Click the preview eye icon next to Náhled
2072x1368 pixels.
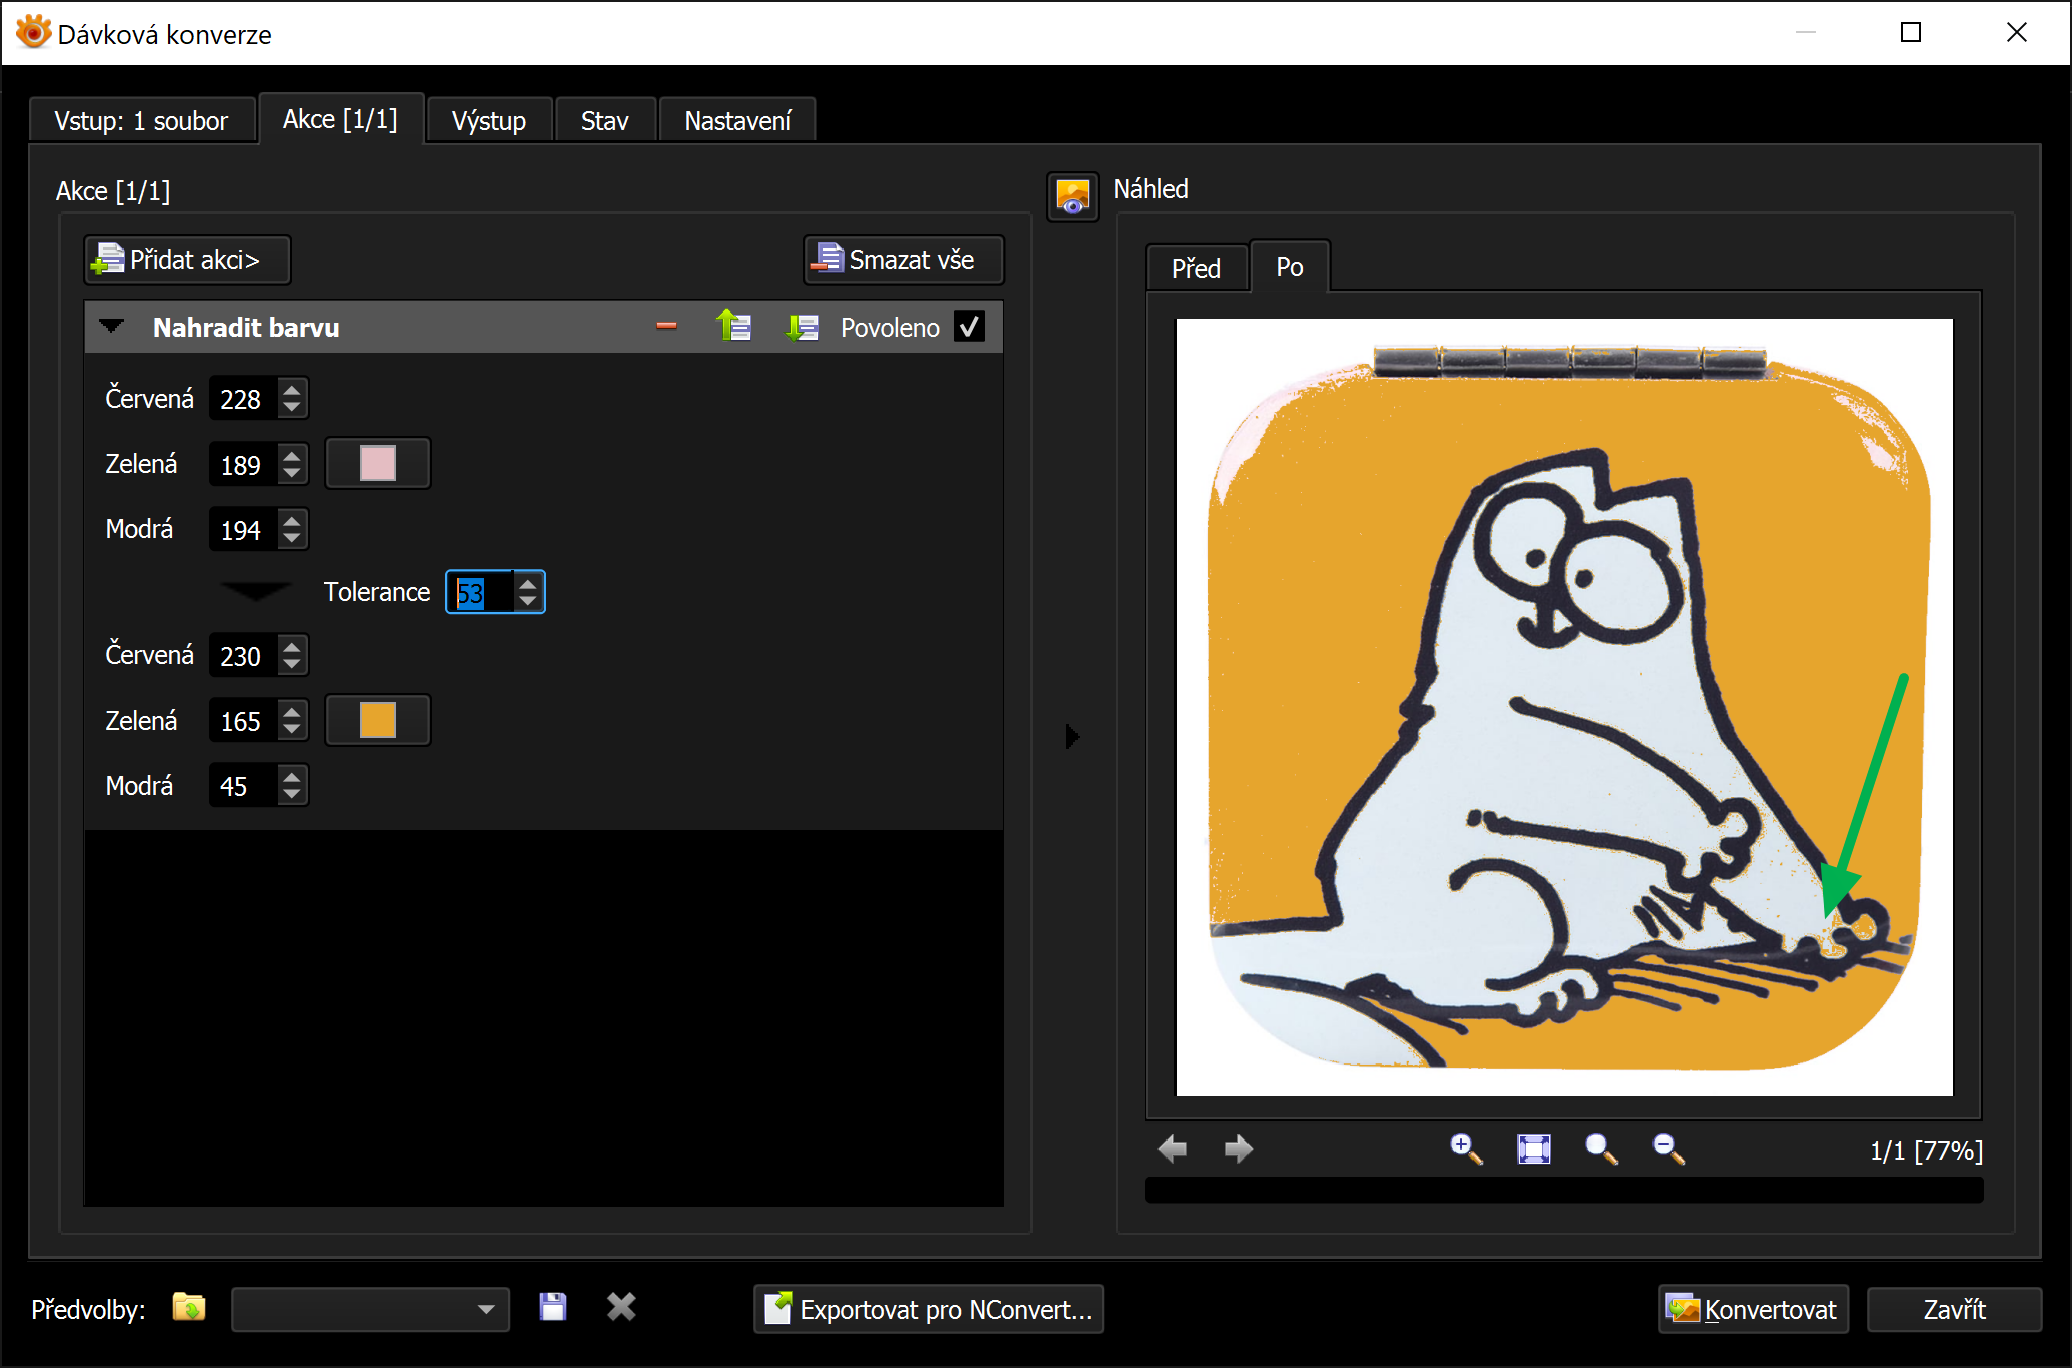coord(1072,195)
